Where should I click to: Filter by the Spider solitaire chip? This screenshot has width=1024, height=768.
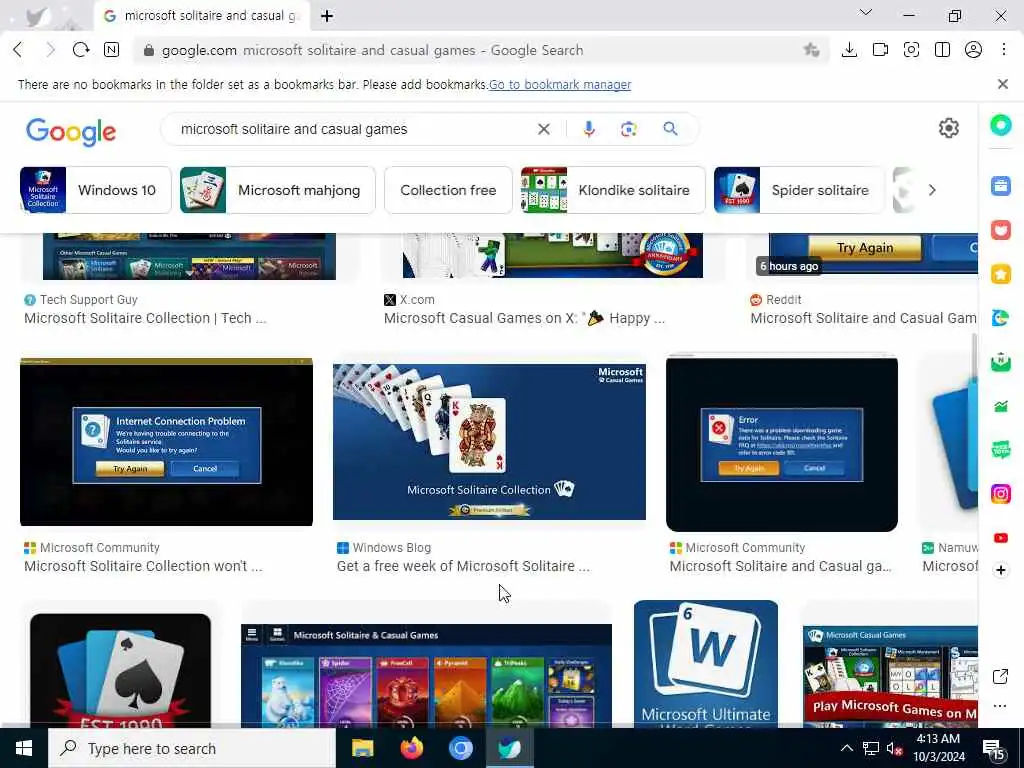[799, 190]
